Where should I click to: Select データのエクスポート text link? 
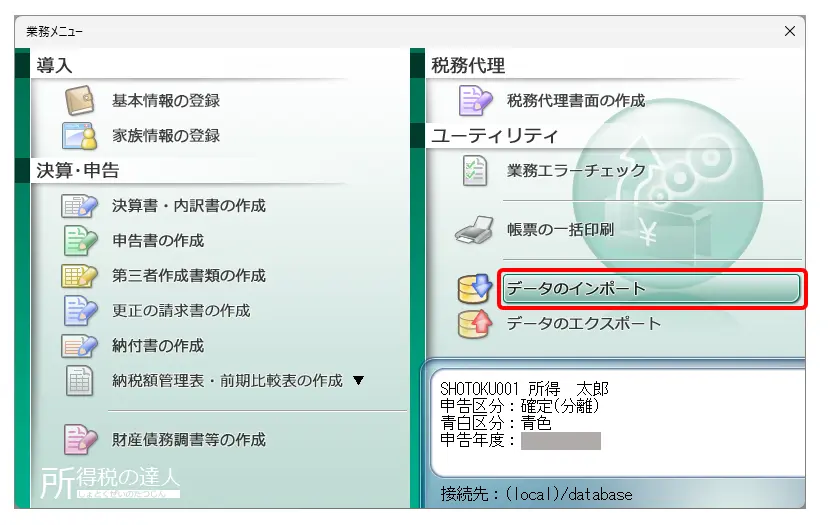[x=584, y=324]
